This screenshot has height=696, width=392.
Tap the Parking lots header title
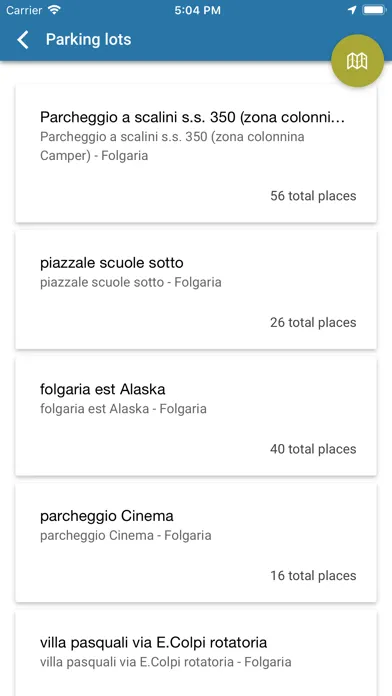[x=88, y=40]
